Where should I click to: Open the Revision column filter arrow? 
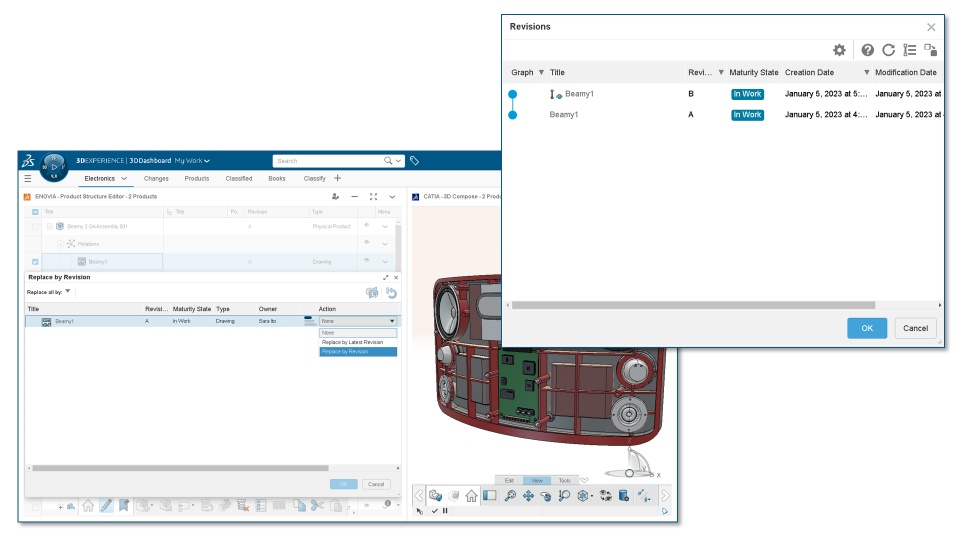(721, 72)
